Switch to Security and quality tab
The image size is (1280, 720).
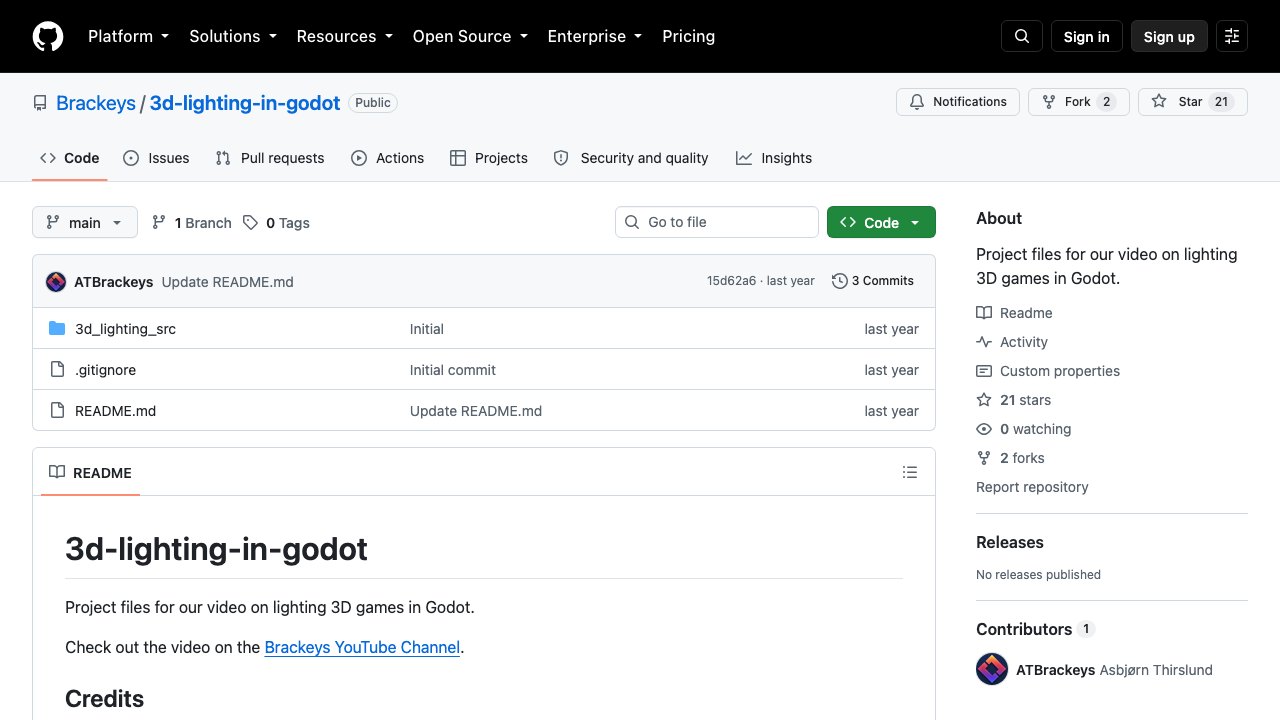pos(631,158)
